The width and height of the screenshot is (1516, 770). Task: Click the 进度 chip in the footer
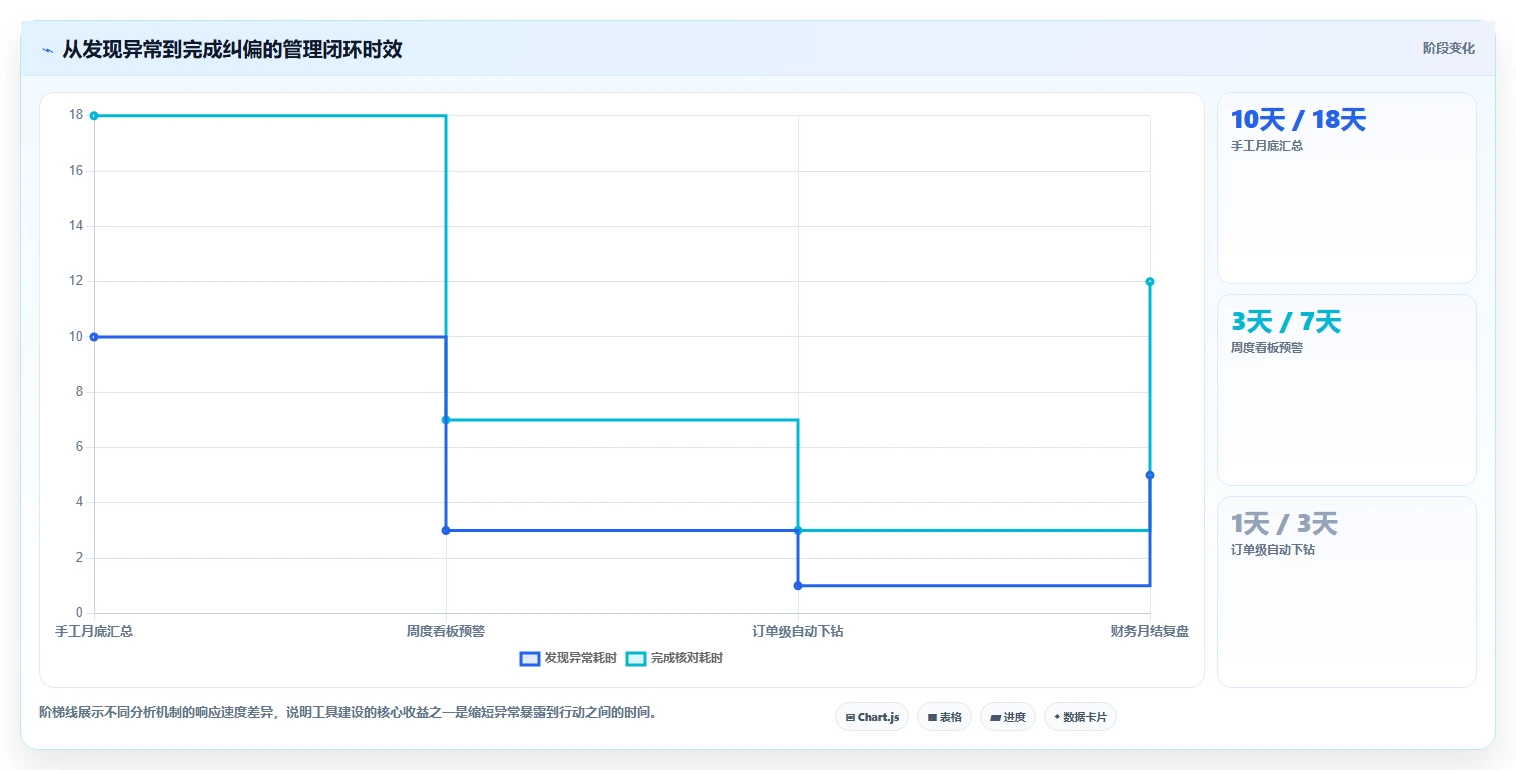tap(1008, 717)
